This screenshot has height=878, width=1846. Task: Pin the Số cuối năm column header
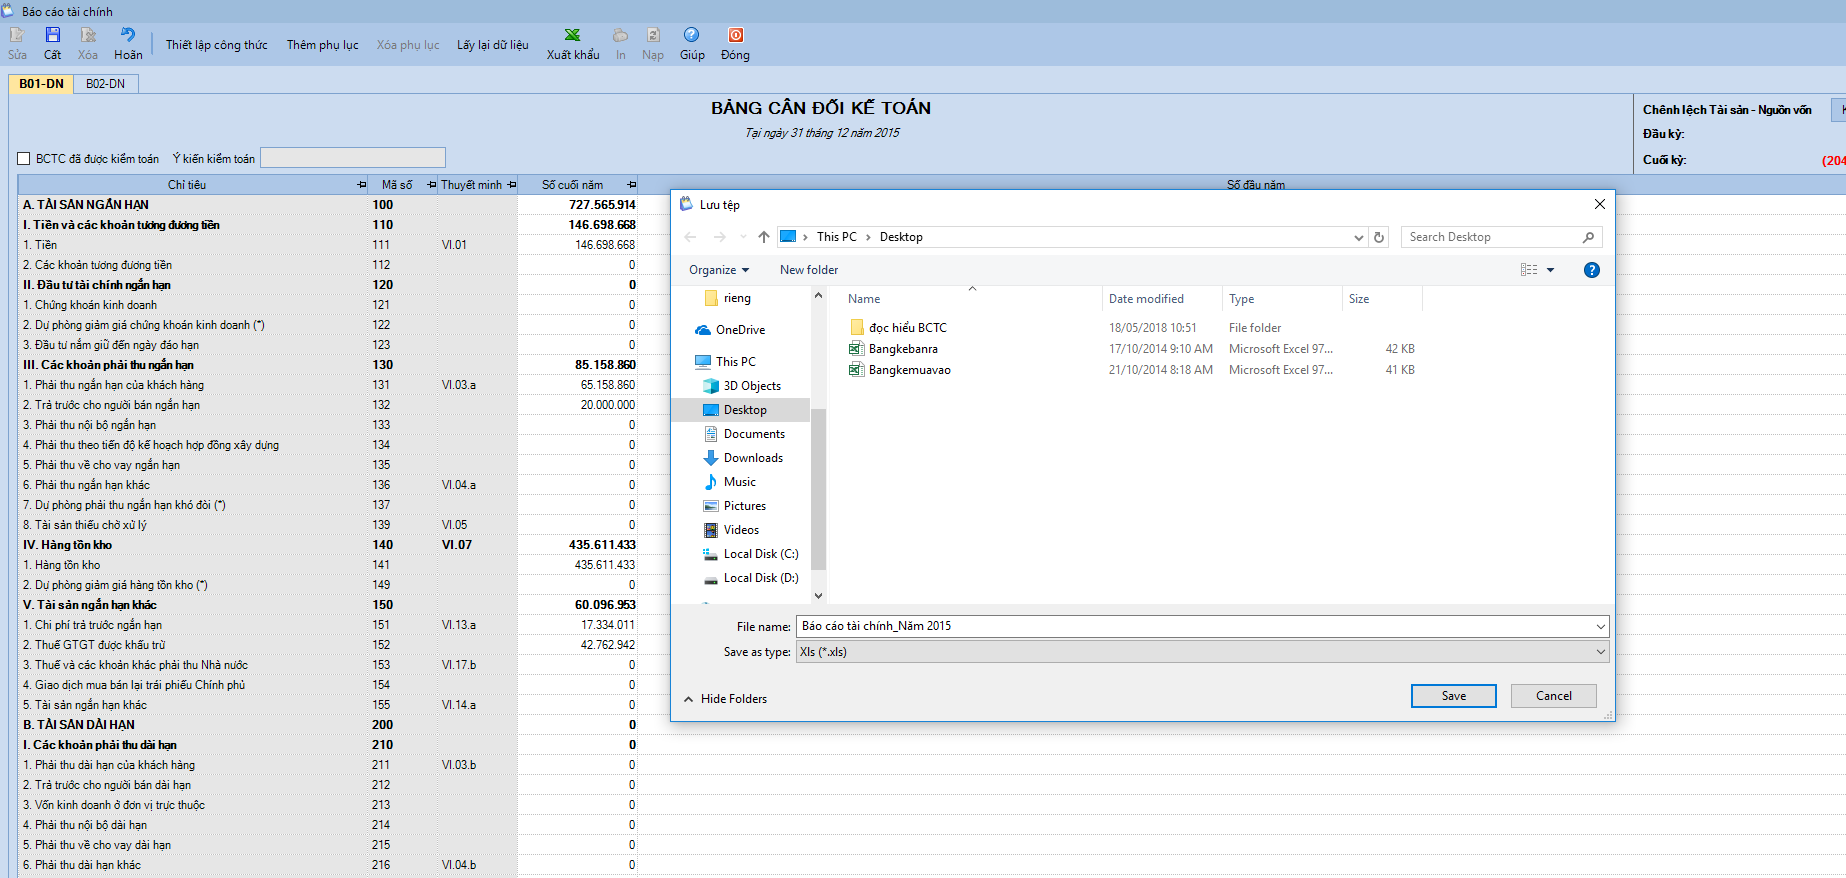[x=632, y=185]
